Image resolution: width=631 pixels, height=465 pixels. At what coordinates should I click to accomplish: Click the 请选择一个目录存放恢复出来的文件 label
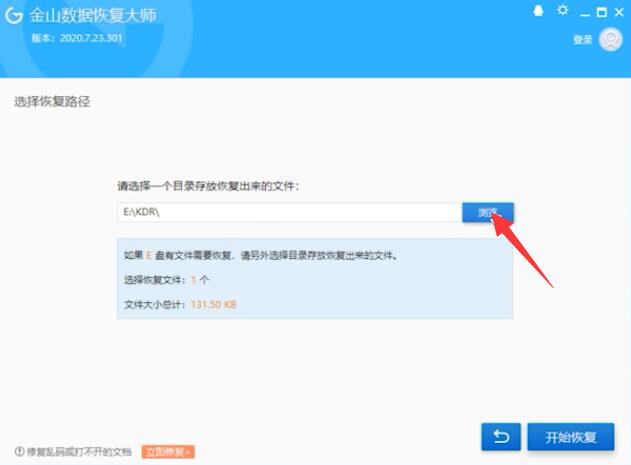[x=208, y=186]
